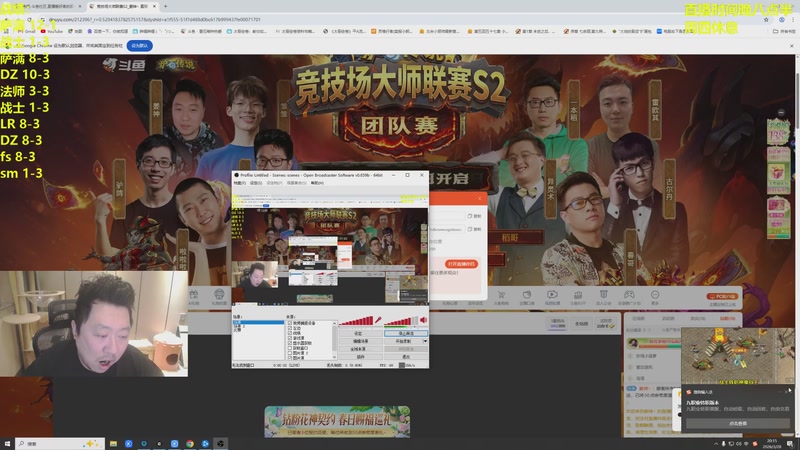Viewport: 800px width, 450px height.
Task: Click the Douyu logo on the page banner
Action: tap(124, 65)
